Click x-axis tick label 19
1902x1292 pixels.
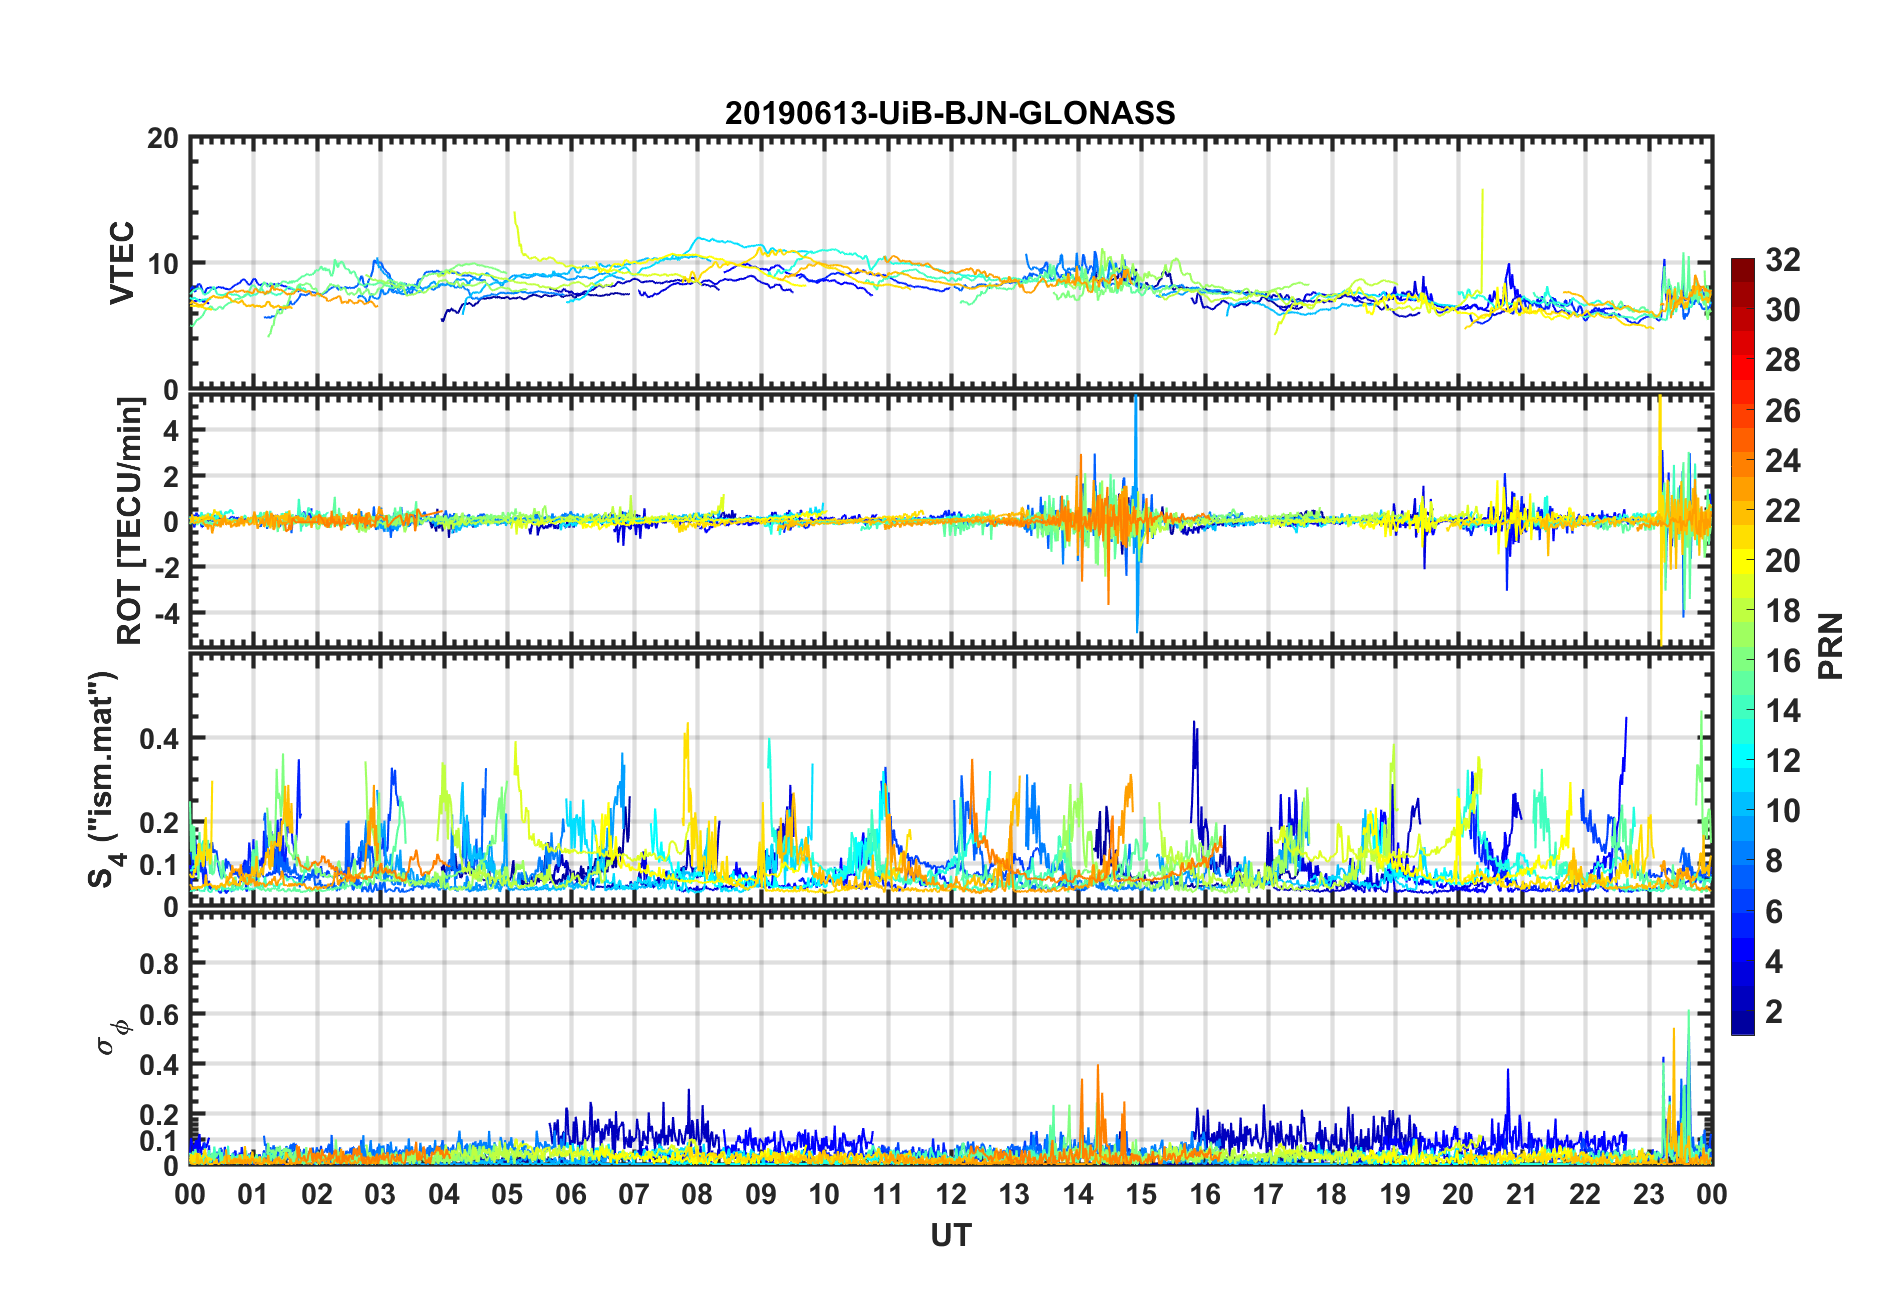pos(1395,1194)
